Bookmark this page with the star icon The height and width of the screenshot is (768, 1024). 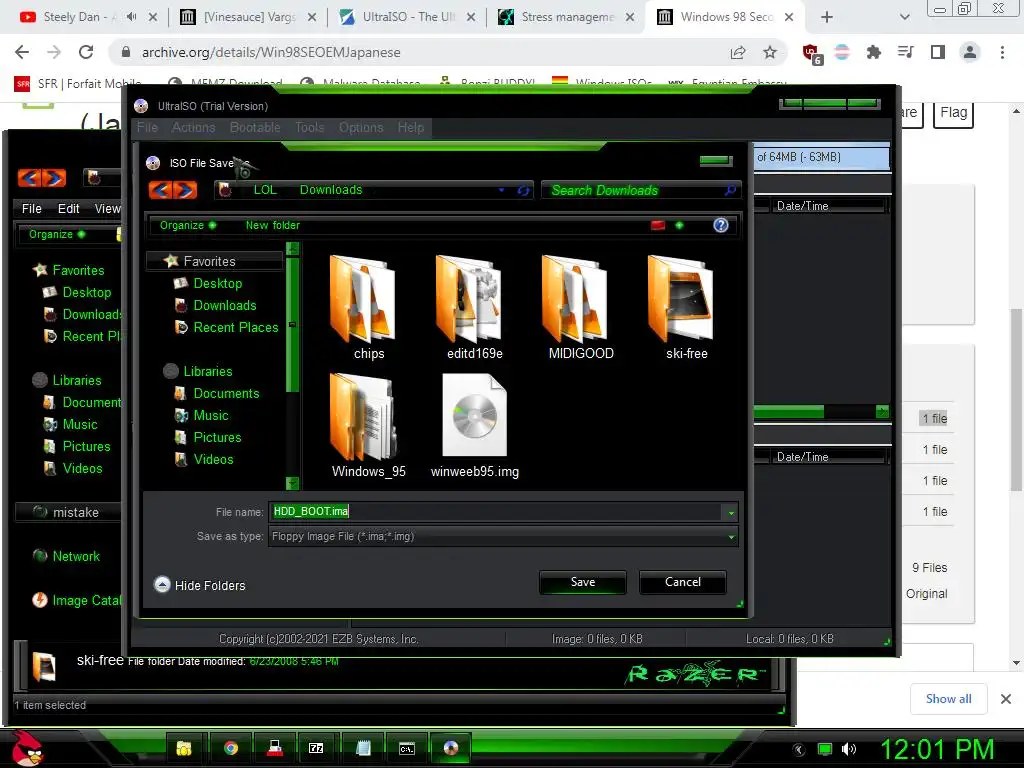coord(770,52)
